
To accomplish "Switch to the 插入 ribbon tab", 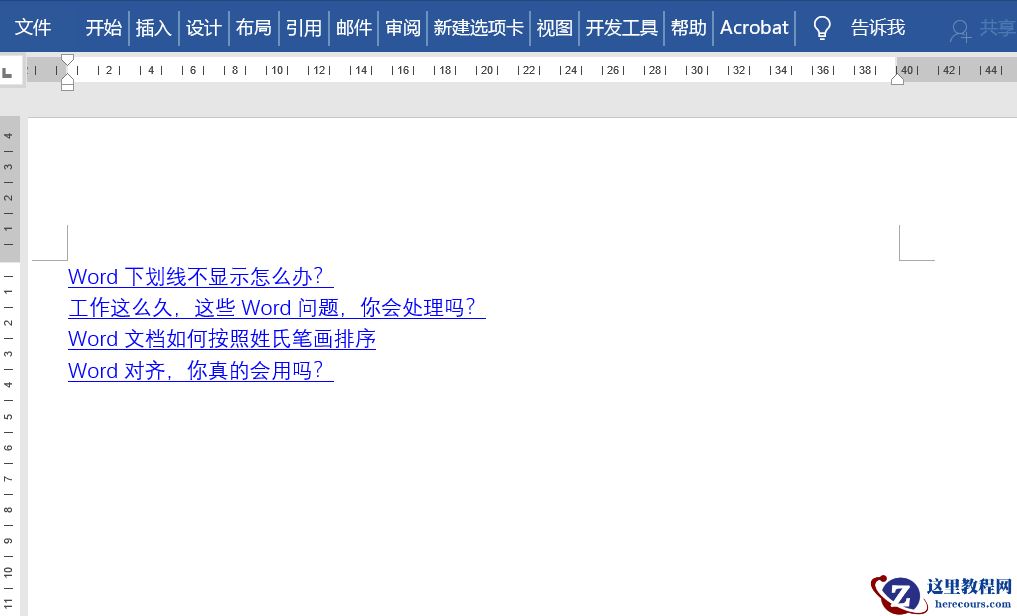I will [153, 27].
